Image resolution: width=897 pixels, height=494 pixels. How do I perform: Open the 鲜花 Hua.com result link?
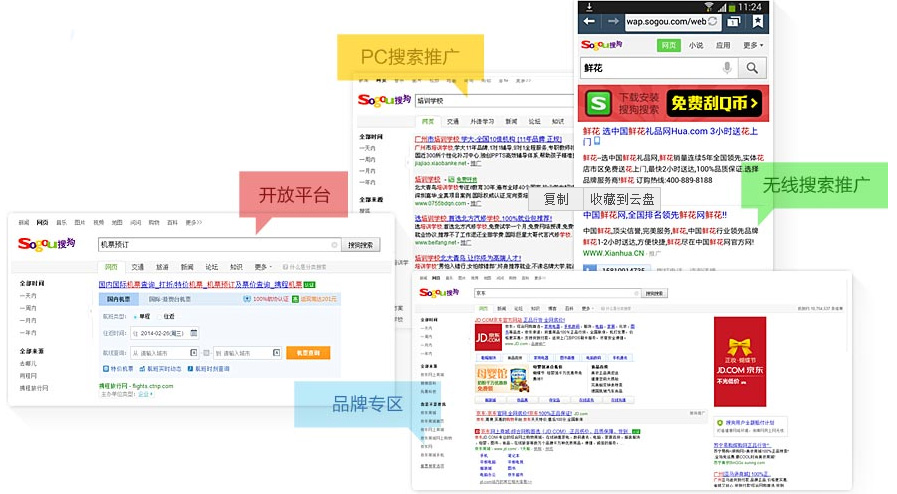click(x=670, y=136)
